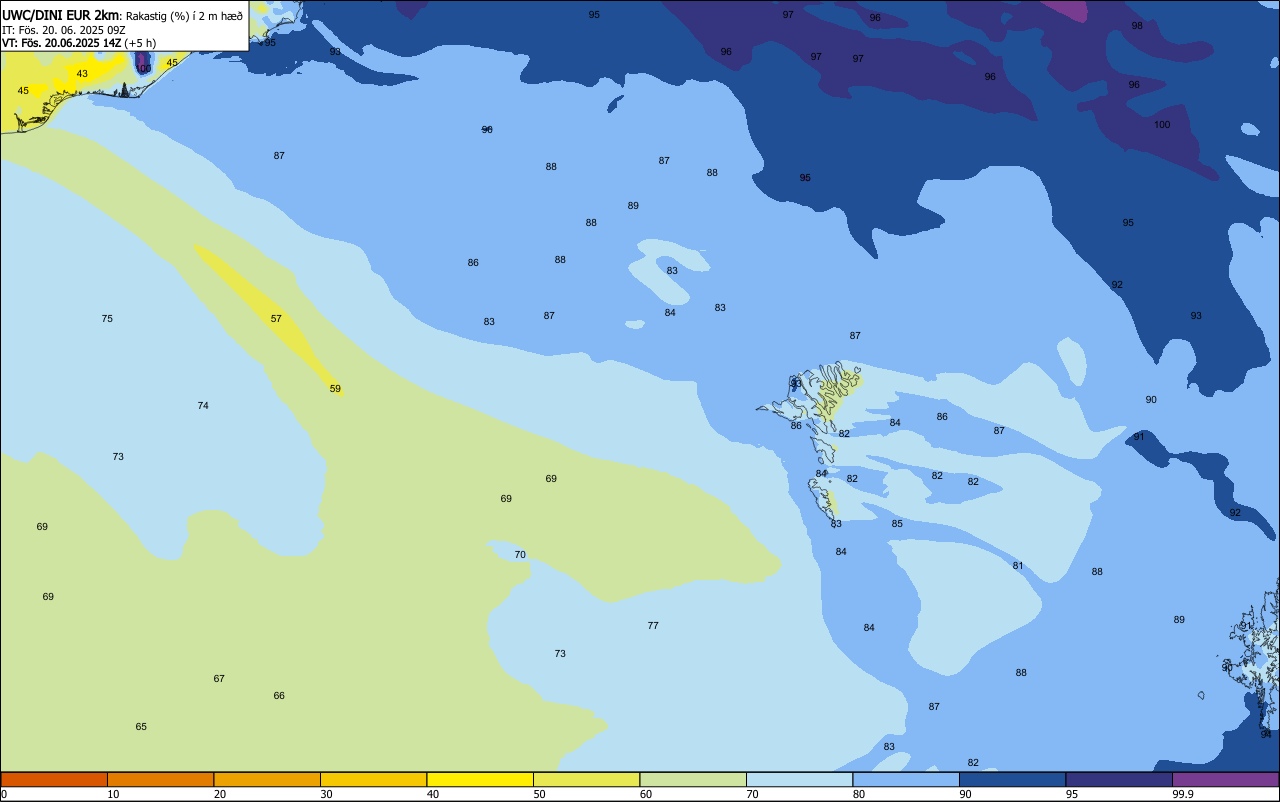This screenshot has width=1280, height=802.
Task: Click the '50' label on the color scale
Action: [539, 794]
